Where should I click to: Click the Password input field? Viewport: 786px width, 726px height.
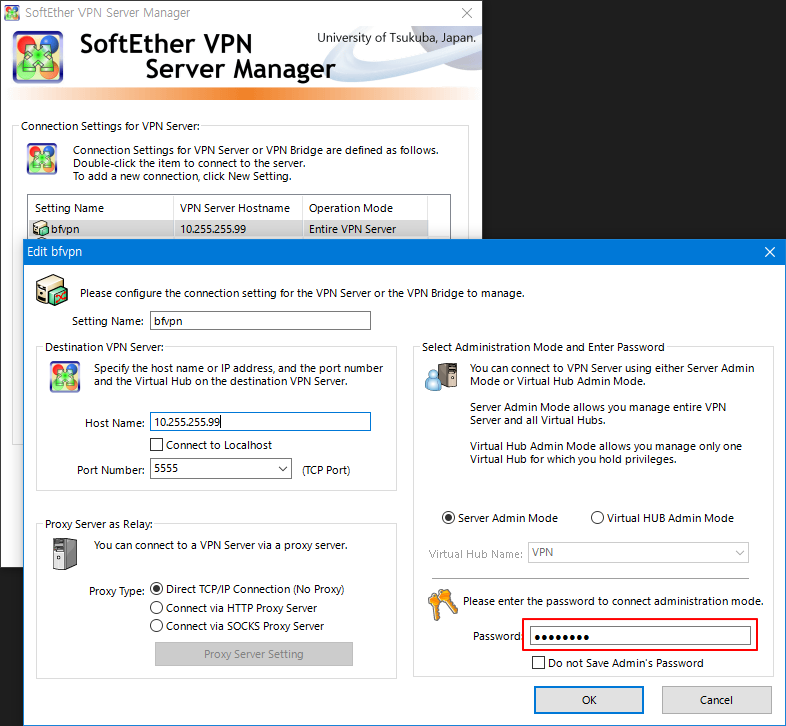(640, 636)
